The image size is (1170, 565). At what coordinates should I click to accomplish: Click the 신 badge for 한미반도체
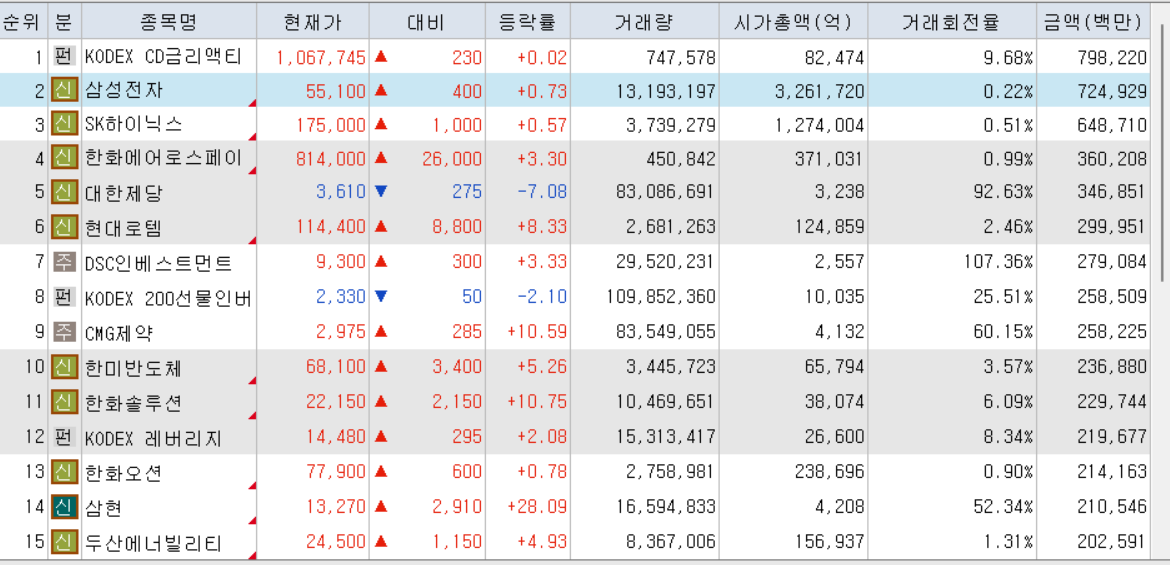coord(64,366)
